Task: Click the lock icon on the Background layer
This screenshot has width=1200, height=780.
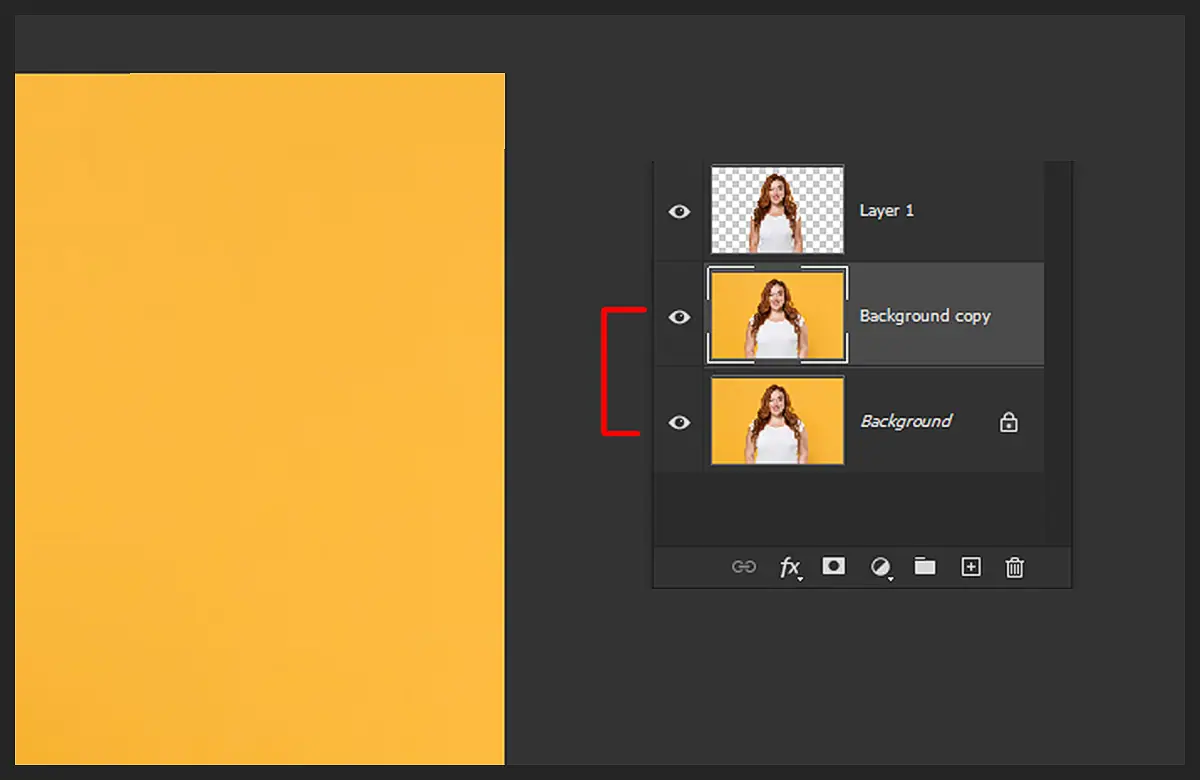Action: [1009, 422]
